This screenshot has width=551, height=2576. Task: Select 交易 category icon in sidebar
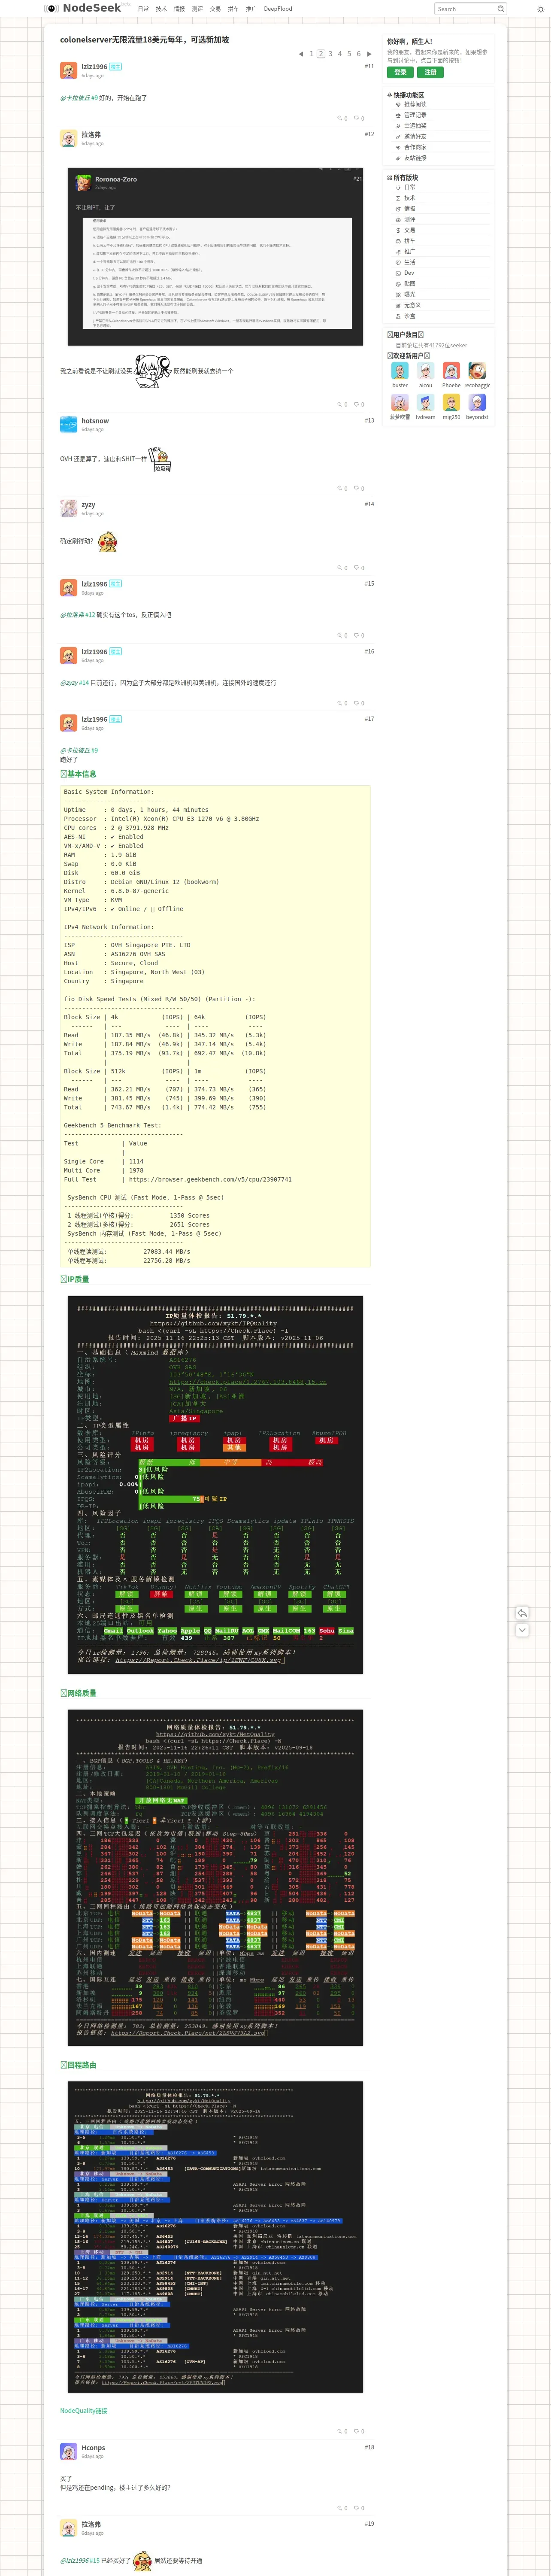398,230
